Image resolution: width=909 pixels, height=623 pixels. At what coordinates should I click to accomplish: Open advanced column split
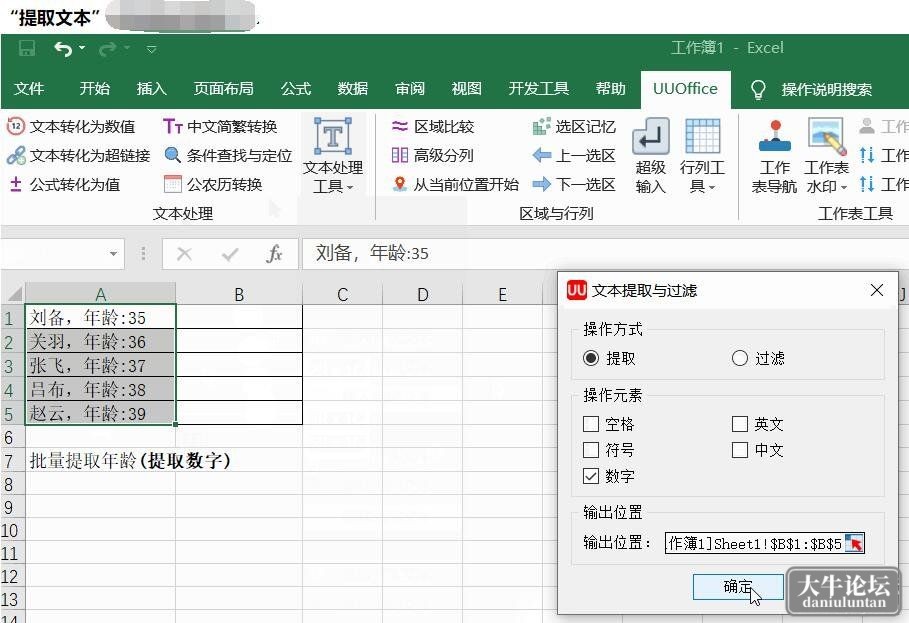(x=432, y=155)
